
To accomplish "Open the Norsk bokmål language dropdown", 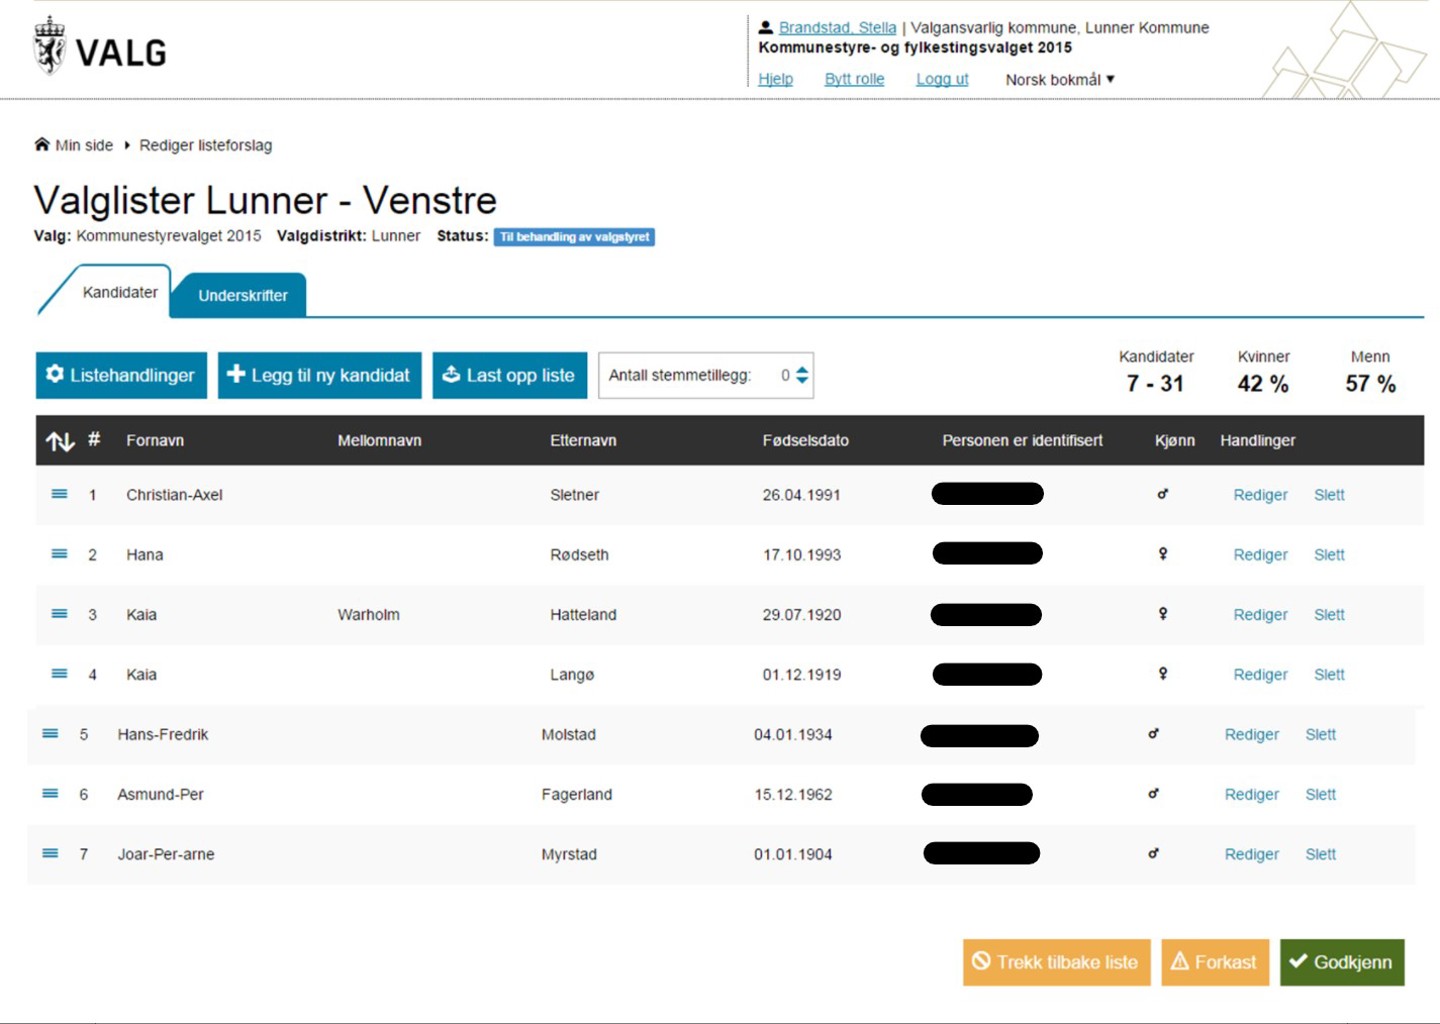I will 1059,80.
